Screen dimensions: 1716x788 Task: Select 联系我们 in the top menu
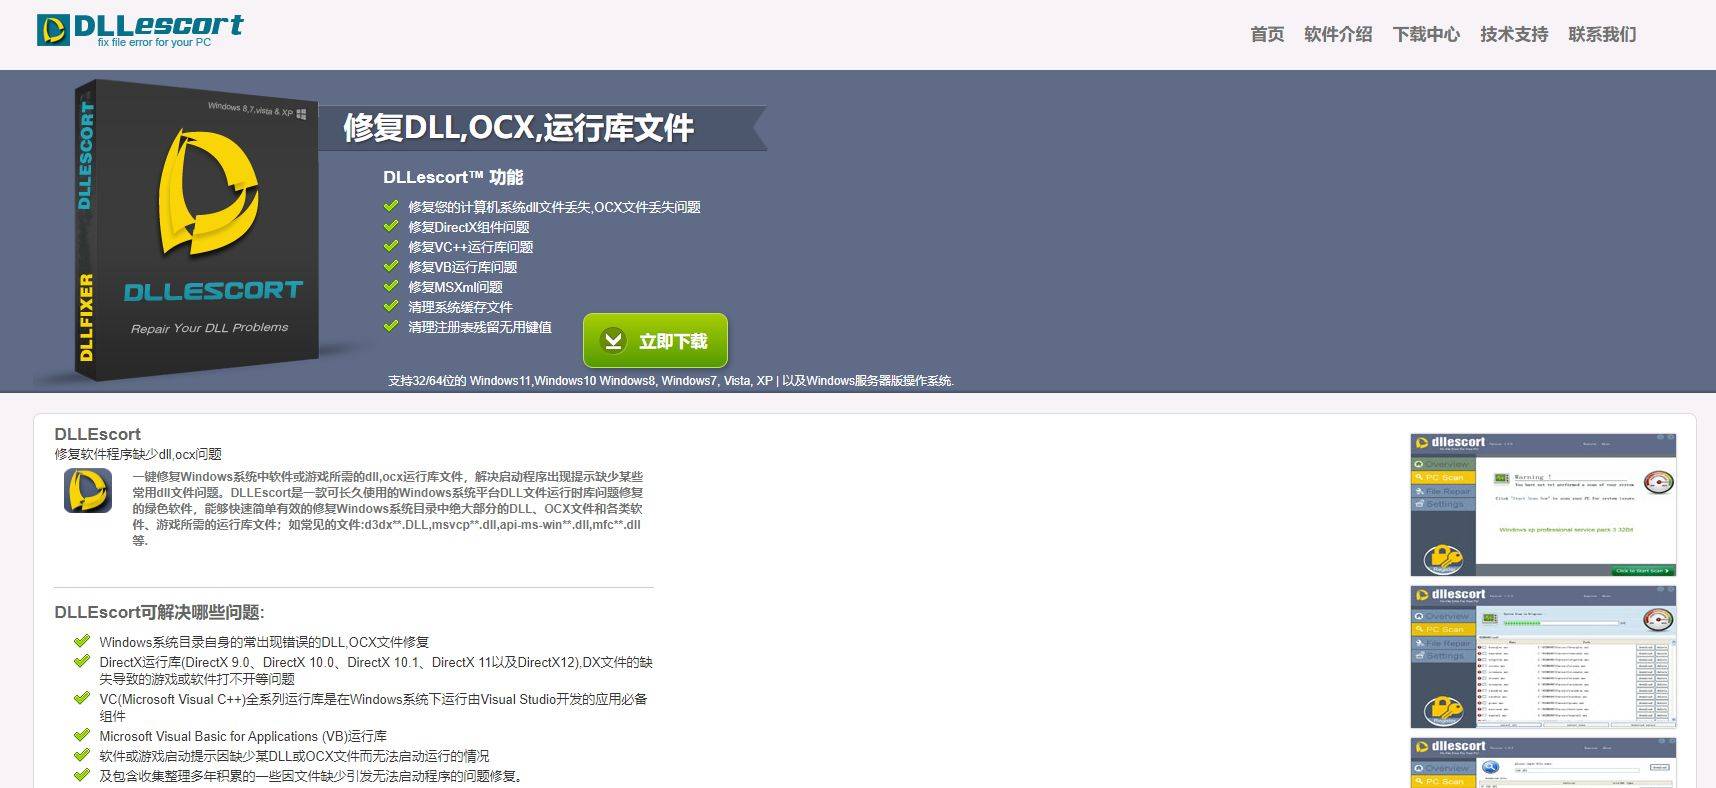click(1602, 34)
